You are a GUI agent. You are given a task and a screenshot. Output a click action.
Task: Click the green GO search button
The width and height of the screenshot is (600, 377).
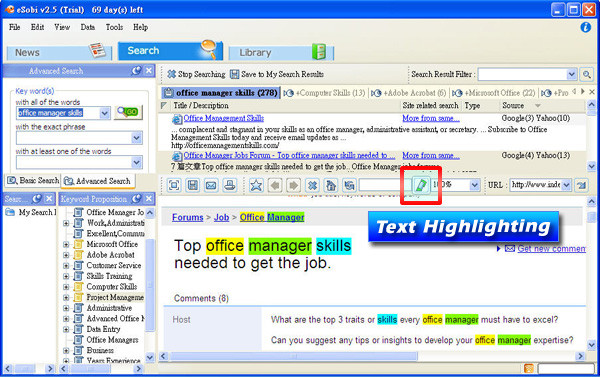[x=128, y=112]
